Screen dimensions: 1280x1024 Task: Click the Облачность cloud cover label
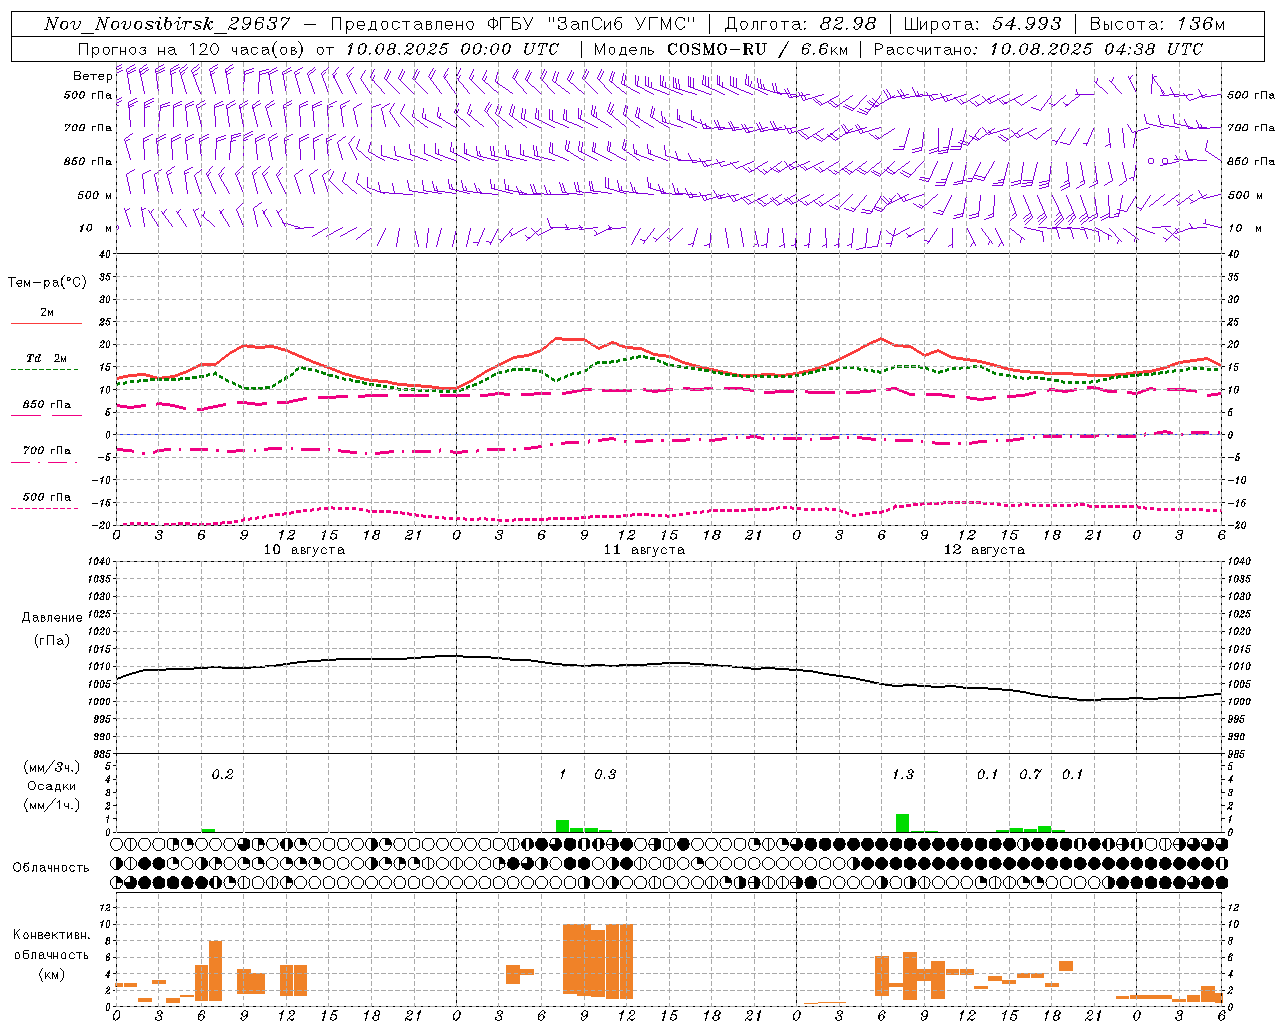click(51, 868)
